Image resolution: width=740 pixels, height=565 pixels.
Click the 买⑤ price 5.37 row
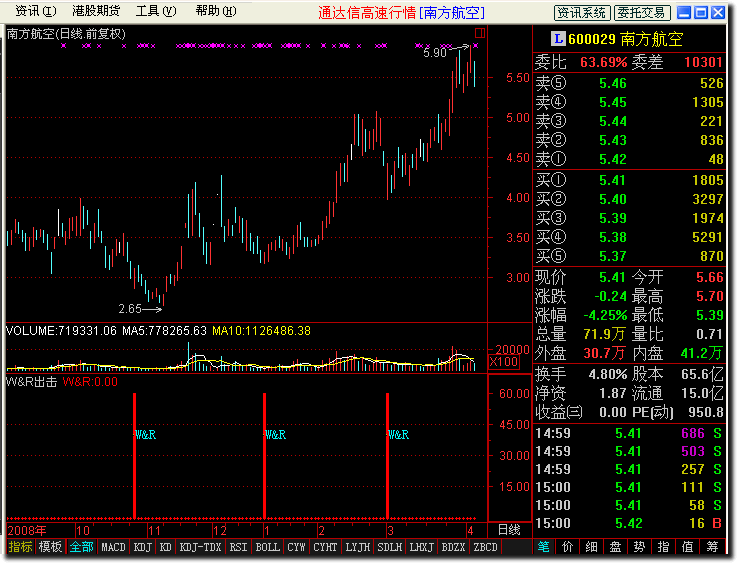(x=630, y=256)
